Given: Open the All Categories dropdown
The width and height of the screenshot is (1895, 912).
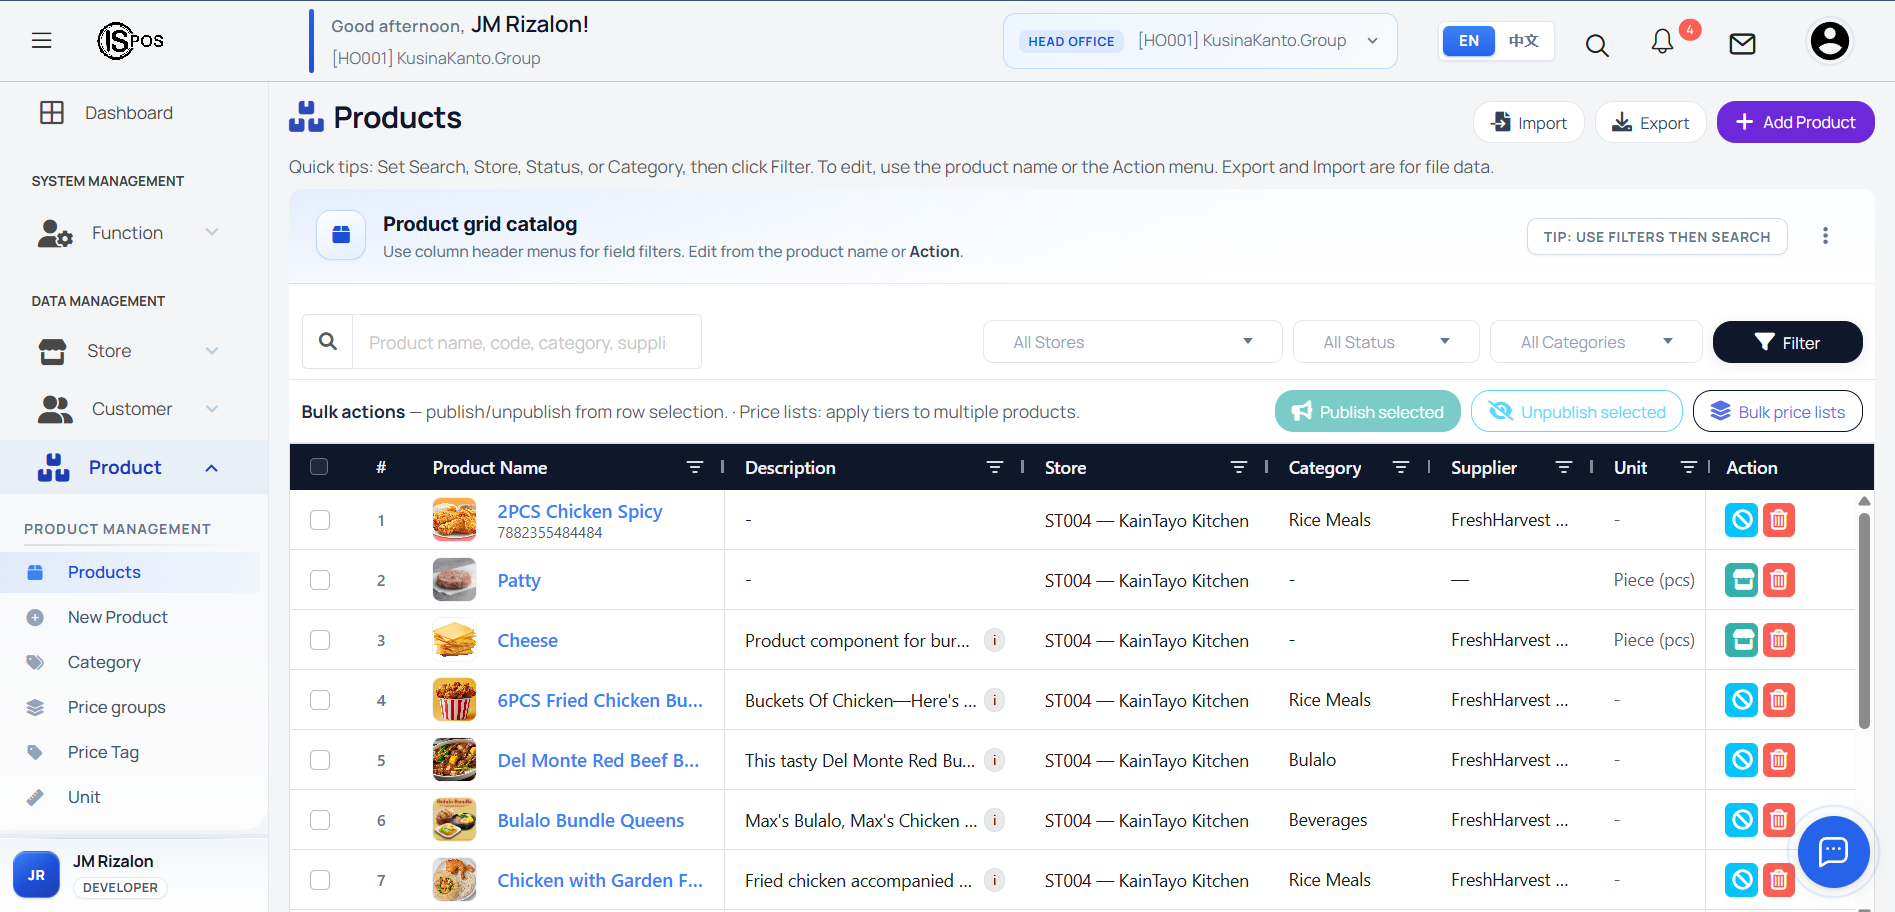Looking at the screenshot, I should point(1596,342).
